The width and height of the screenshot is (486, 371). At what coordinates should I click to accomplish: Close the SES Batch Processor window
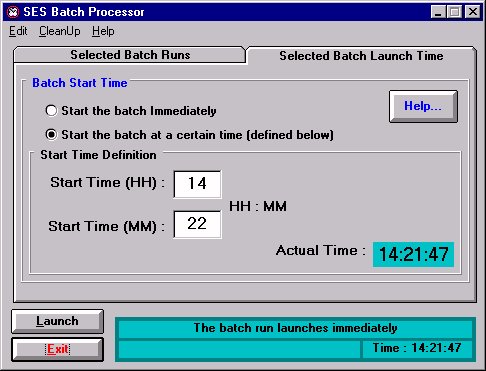tap(473, 12)
